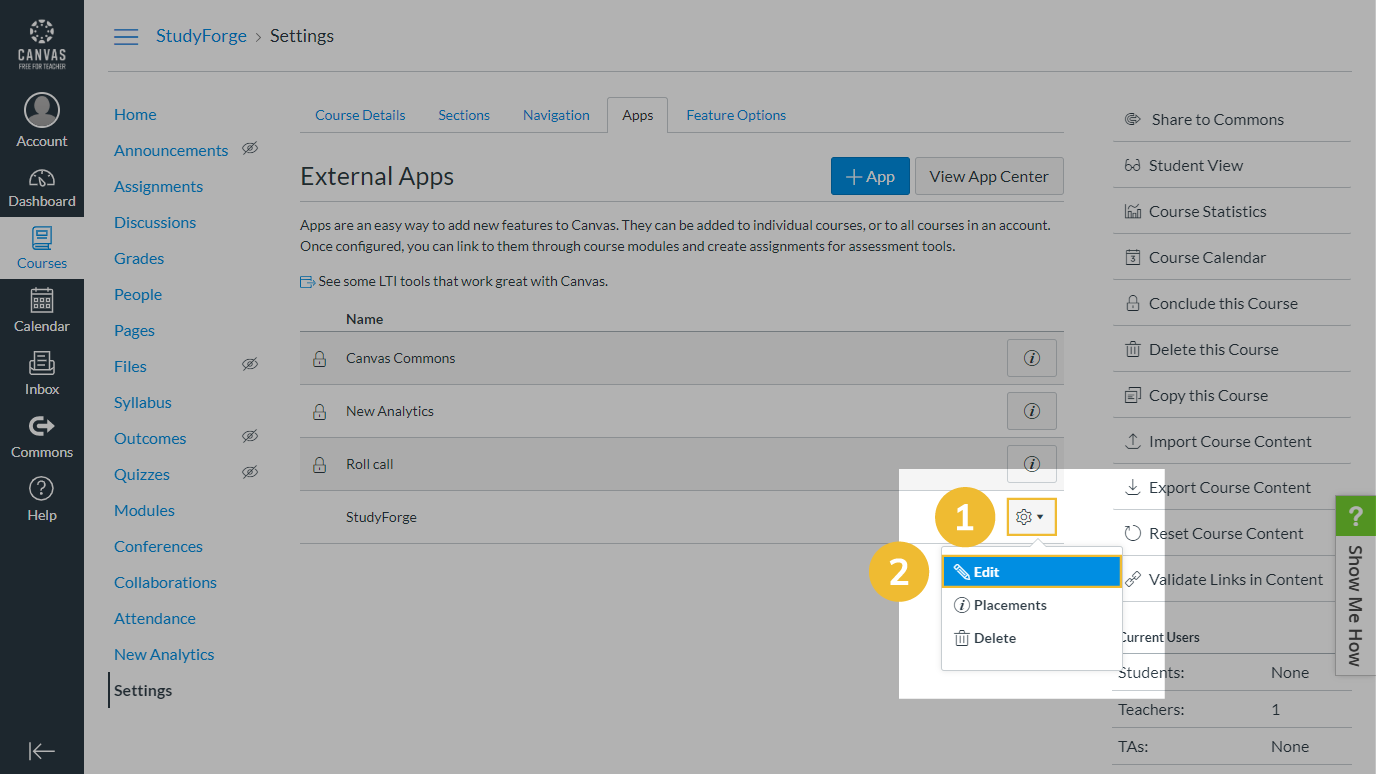Click Share to Commons
Viewport: 1376px width, 774px height.
tap(1204, 119)
